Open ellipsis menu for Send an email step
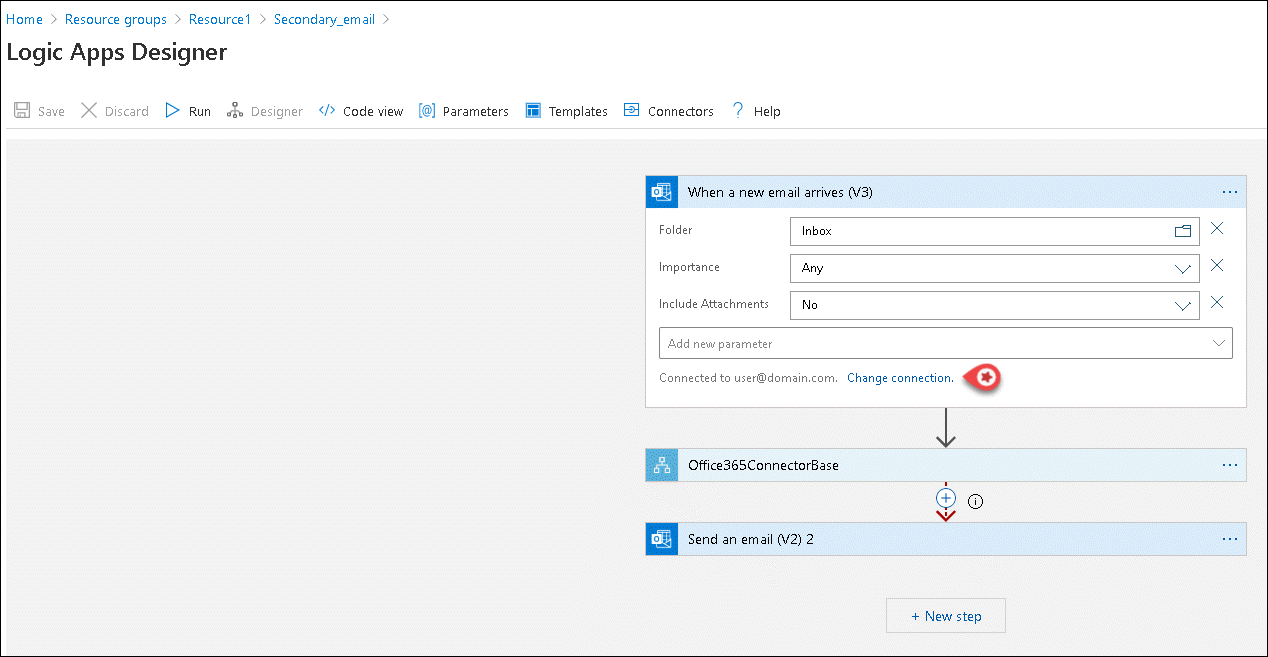 pos(1230,539)
